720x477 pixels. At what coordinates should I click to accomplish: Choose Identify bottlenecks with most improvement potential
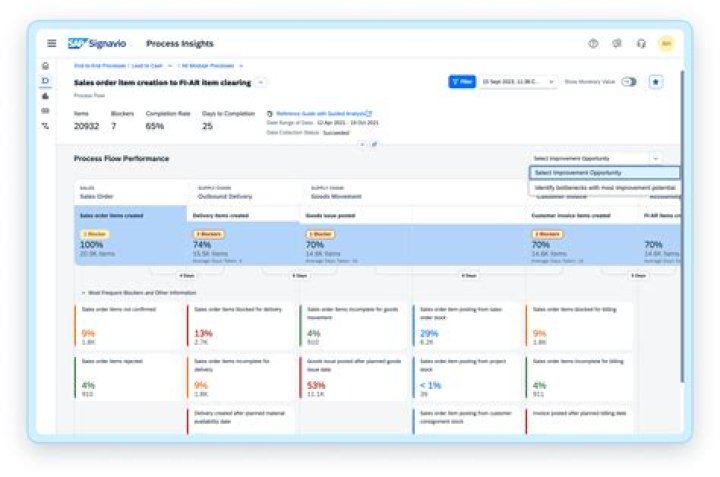[x=604, y=188]
